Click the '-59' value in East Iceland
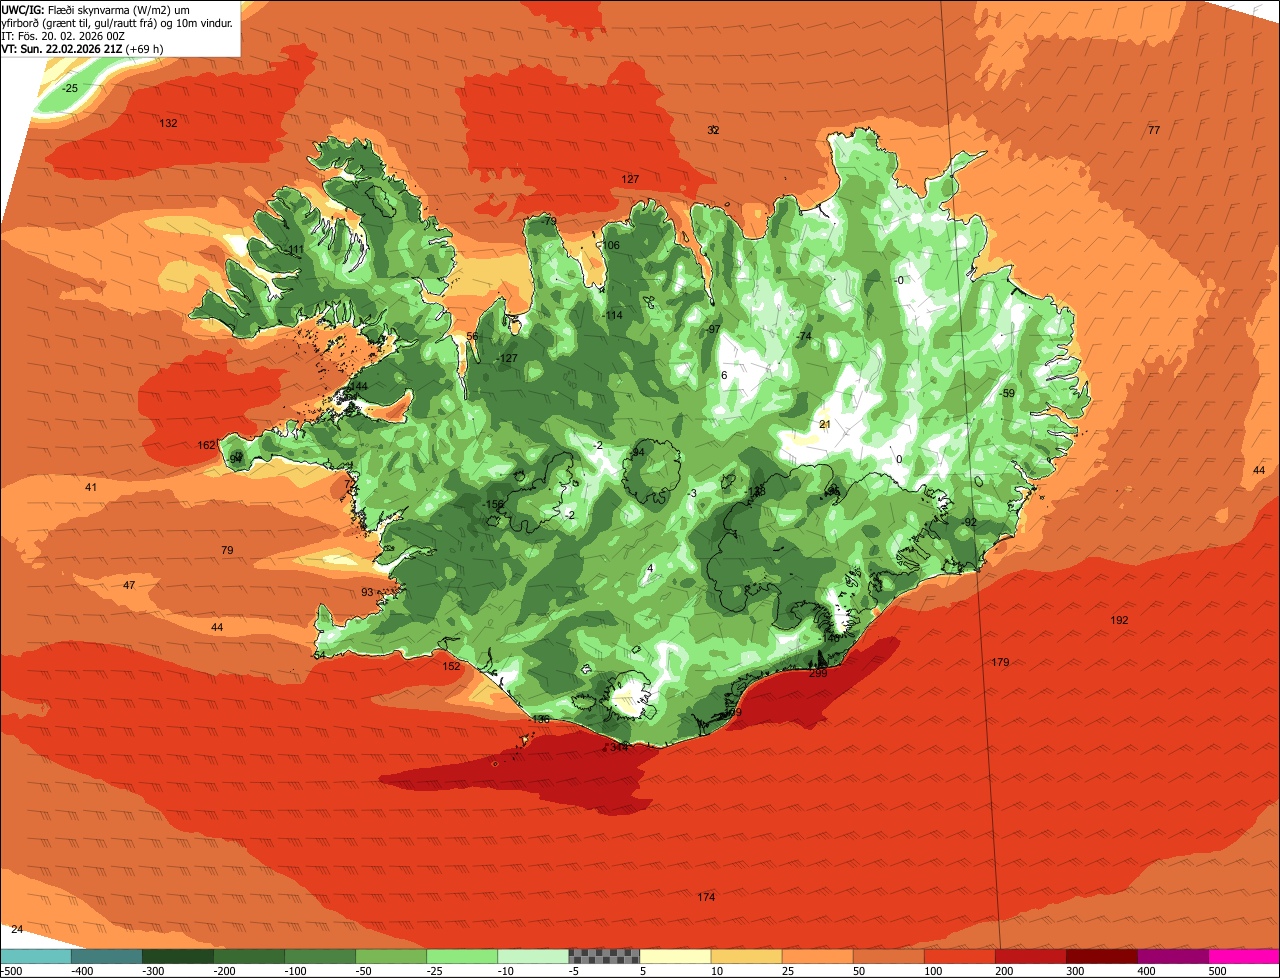This screenshot has width=1280, height=978. point(1007,394)
